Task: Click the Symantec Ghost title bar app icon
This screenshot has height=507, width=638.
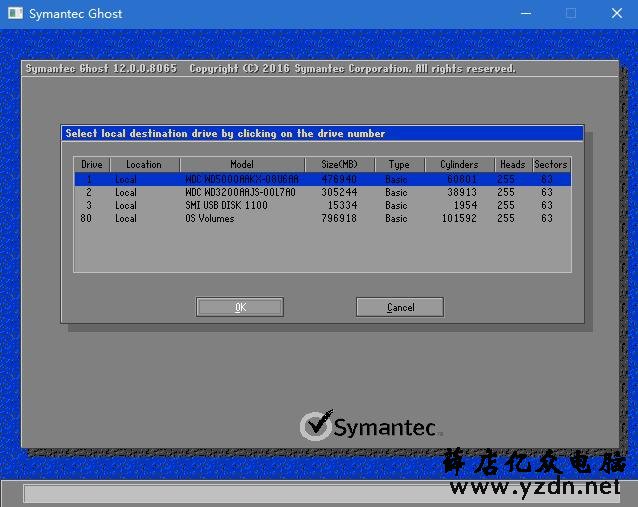Action: tap(15, 13)
